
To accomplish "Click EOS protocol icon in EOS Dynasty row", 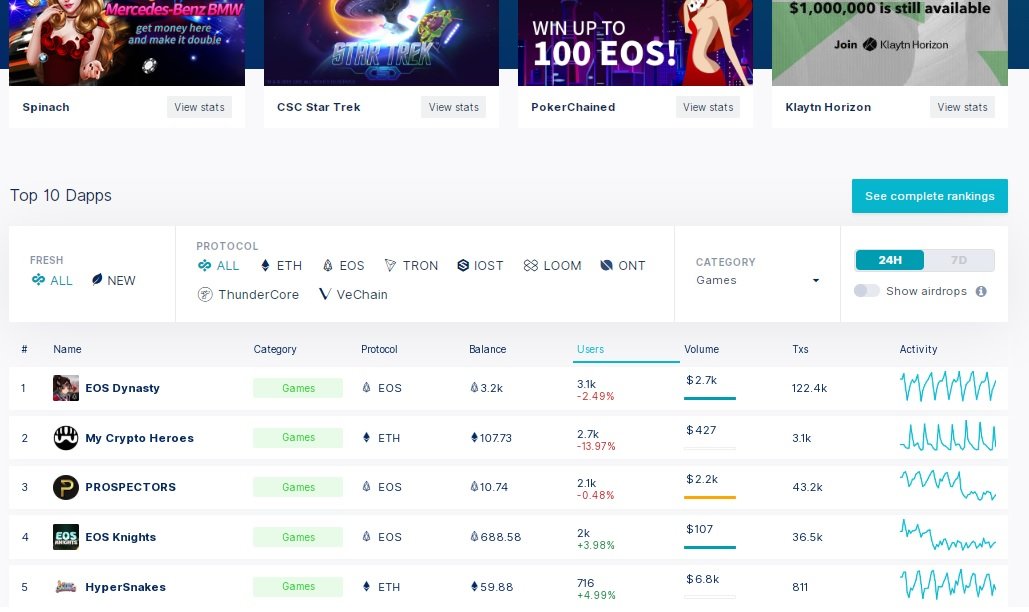I will coord(366,388).
